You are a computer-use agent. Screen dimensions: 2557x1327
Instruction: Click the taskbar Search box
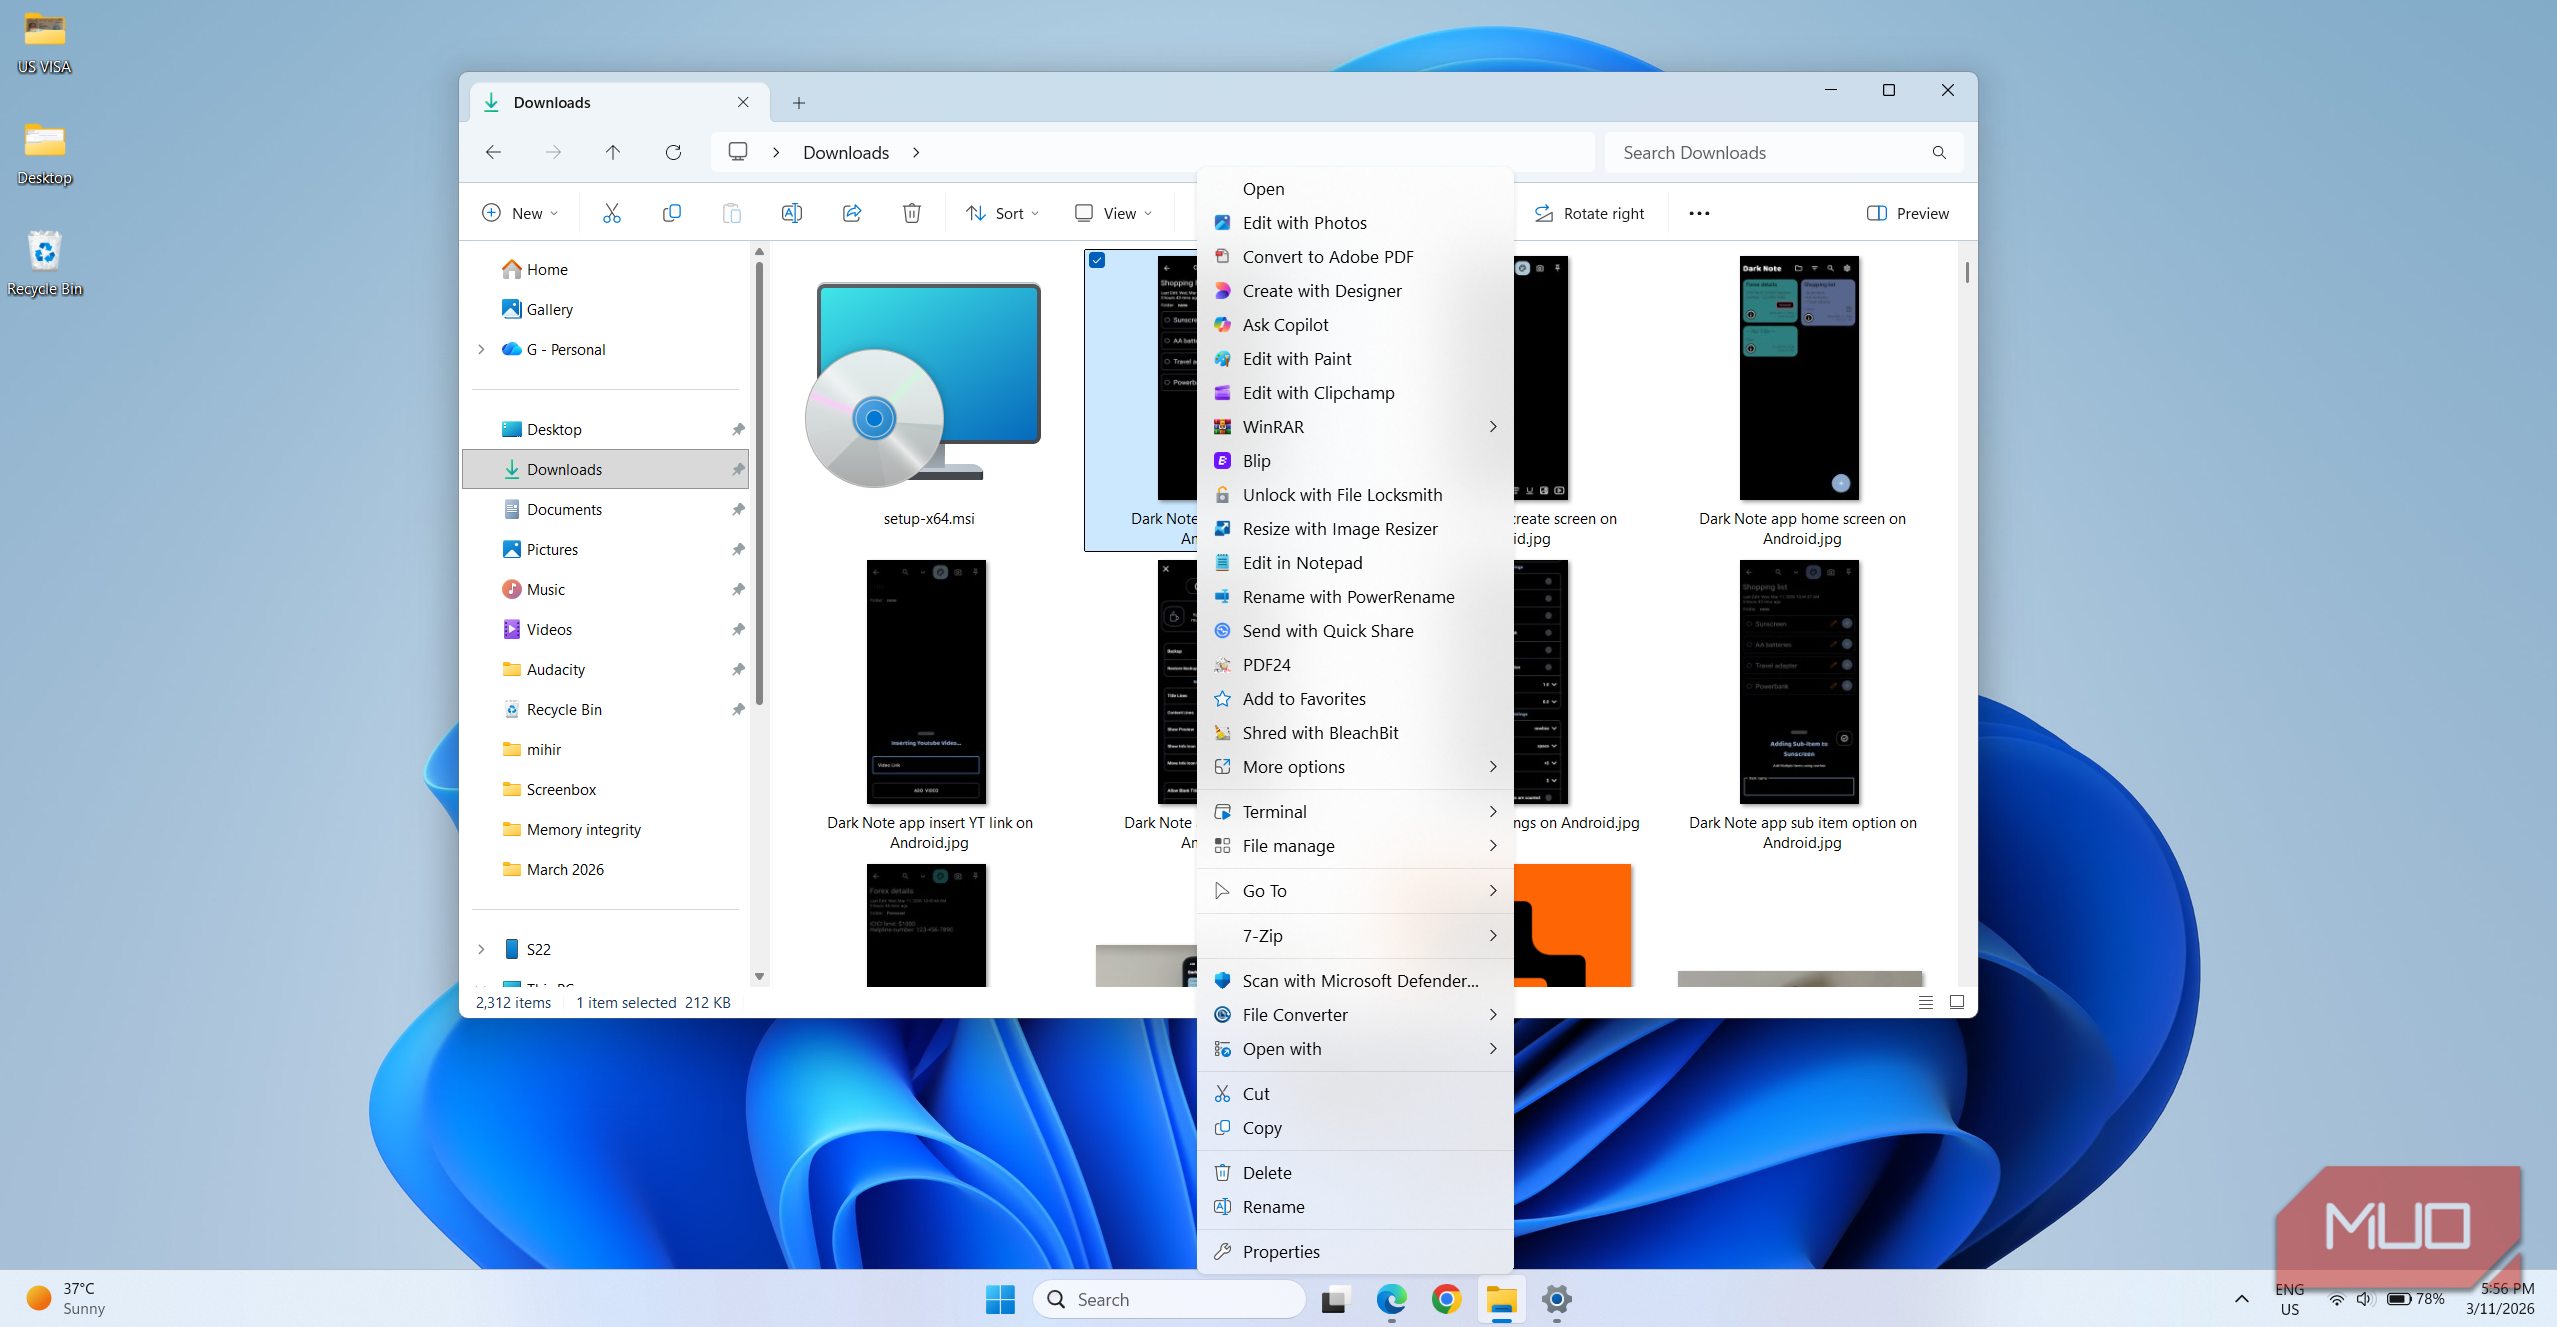click(1168, 1299)
